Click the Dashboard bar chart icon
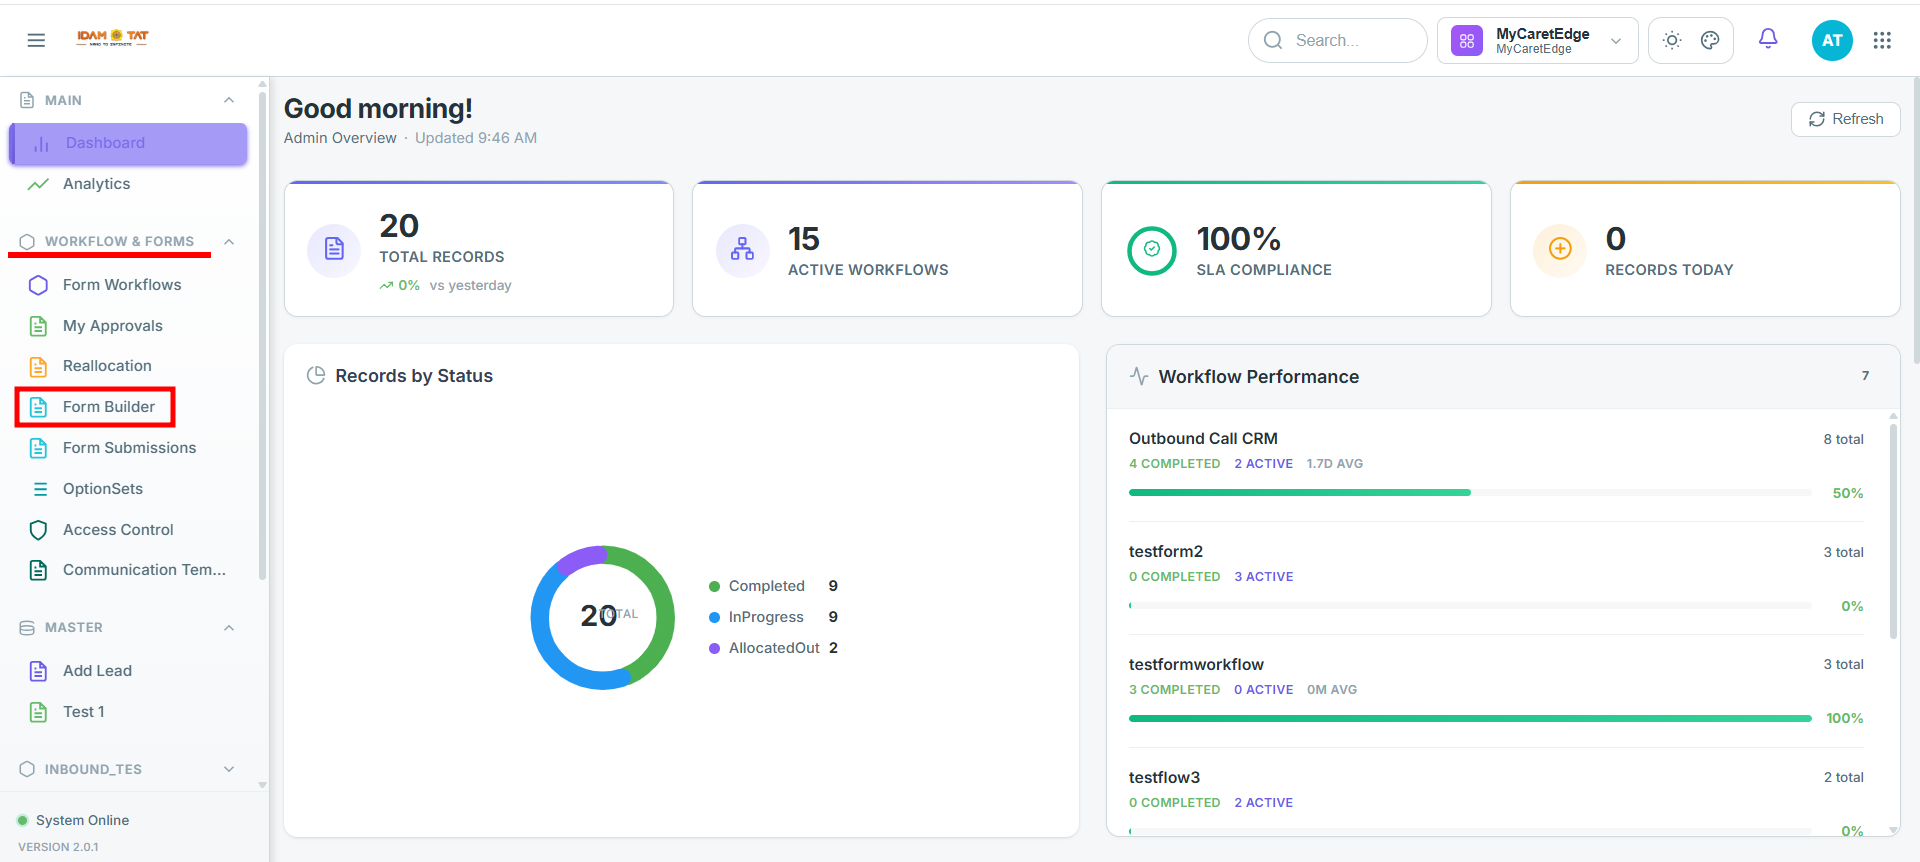 point(41,144)
